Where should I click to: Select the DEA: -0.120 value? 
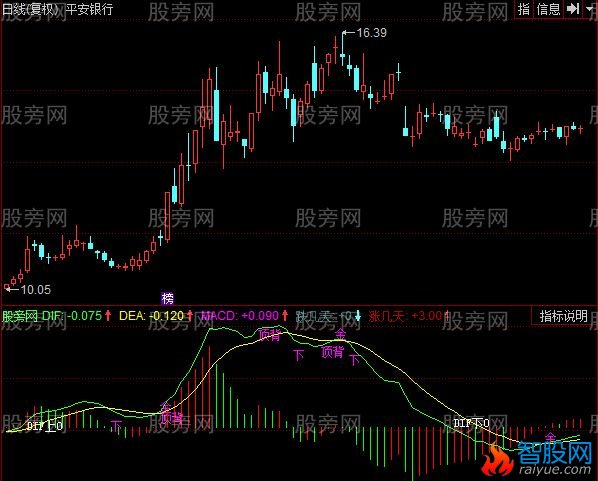151,316
